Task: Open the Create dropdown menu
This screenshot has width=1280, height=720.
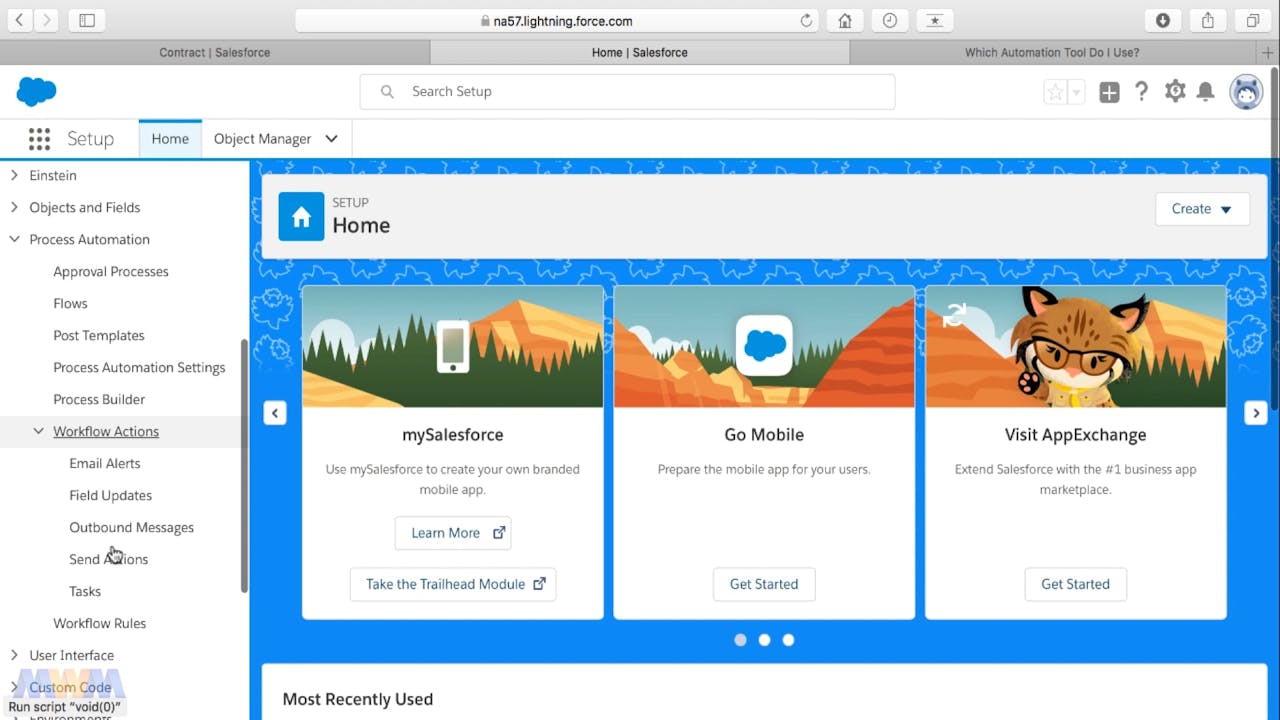Action: point(1201,209)
